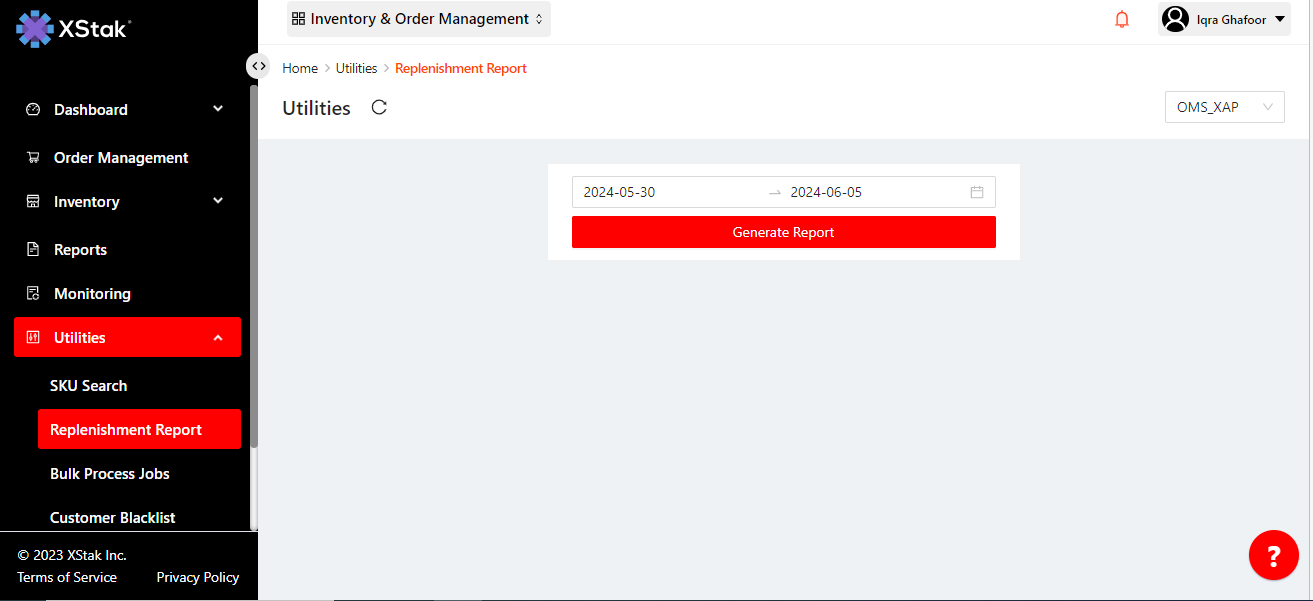Select Bulk Process Jobs menu item
This screenshot has height=601, width=1313.
coord(110,474)
